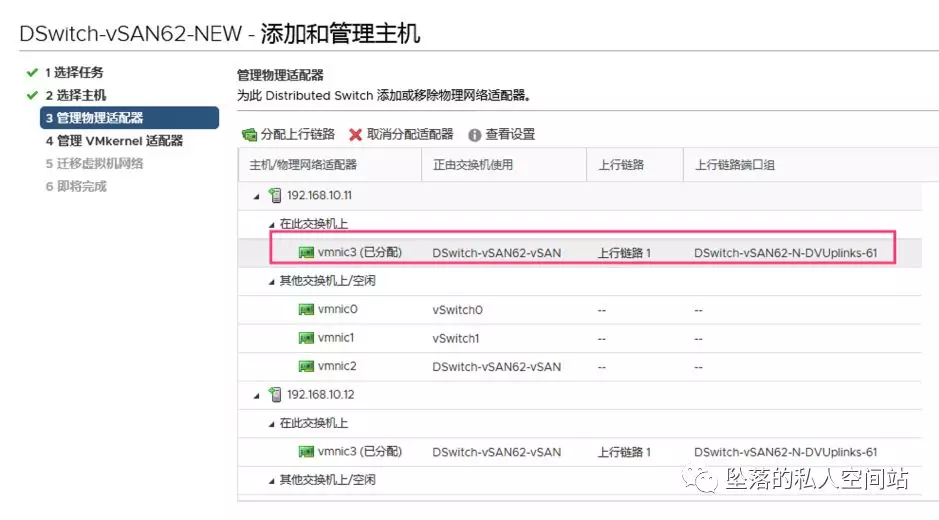Screen dimensions: 939x520
Task: Click the host icon for 192.168.10.11
Action: [275, 195]
